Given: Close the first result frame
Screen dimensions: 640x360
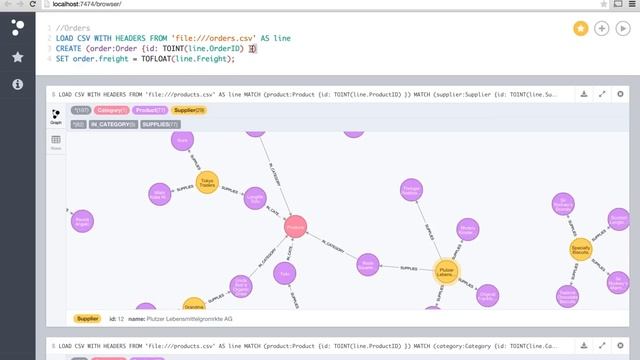Looking at the screenshot, I should [x=620, y=94].
